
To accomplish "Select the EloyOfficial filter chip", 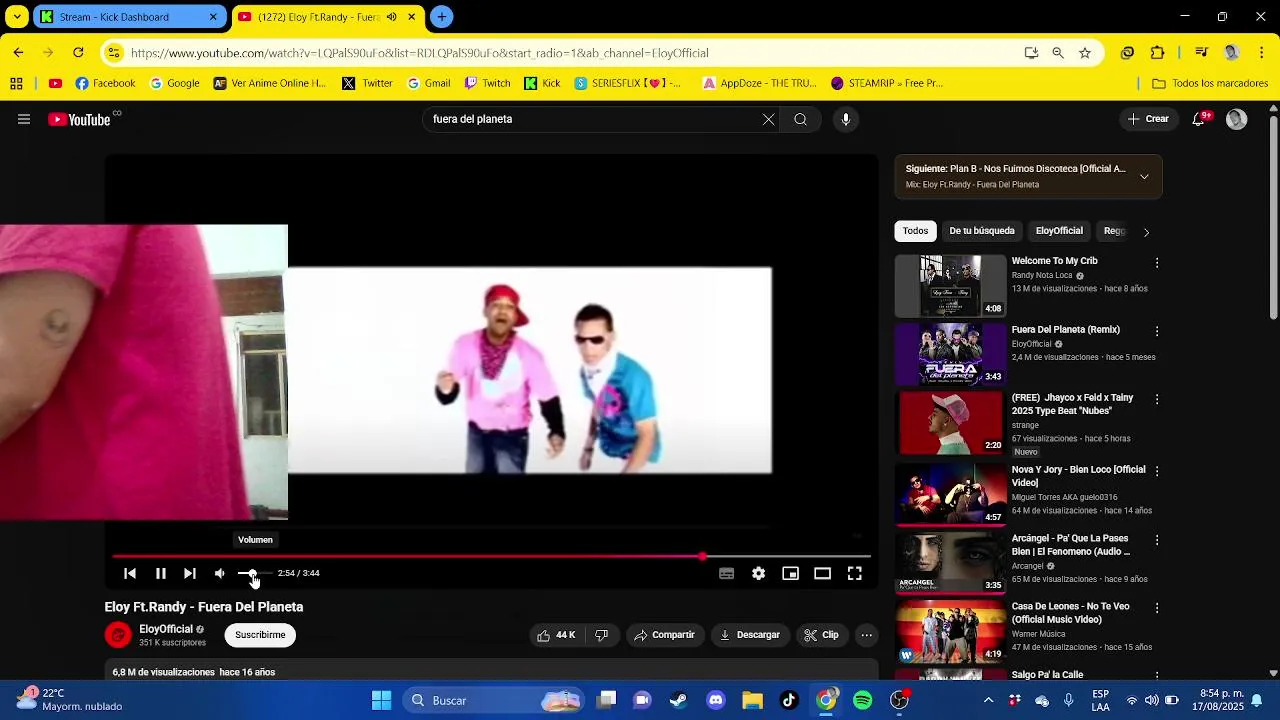I will click(x=1059, y=231).
